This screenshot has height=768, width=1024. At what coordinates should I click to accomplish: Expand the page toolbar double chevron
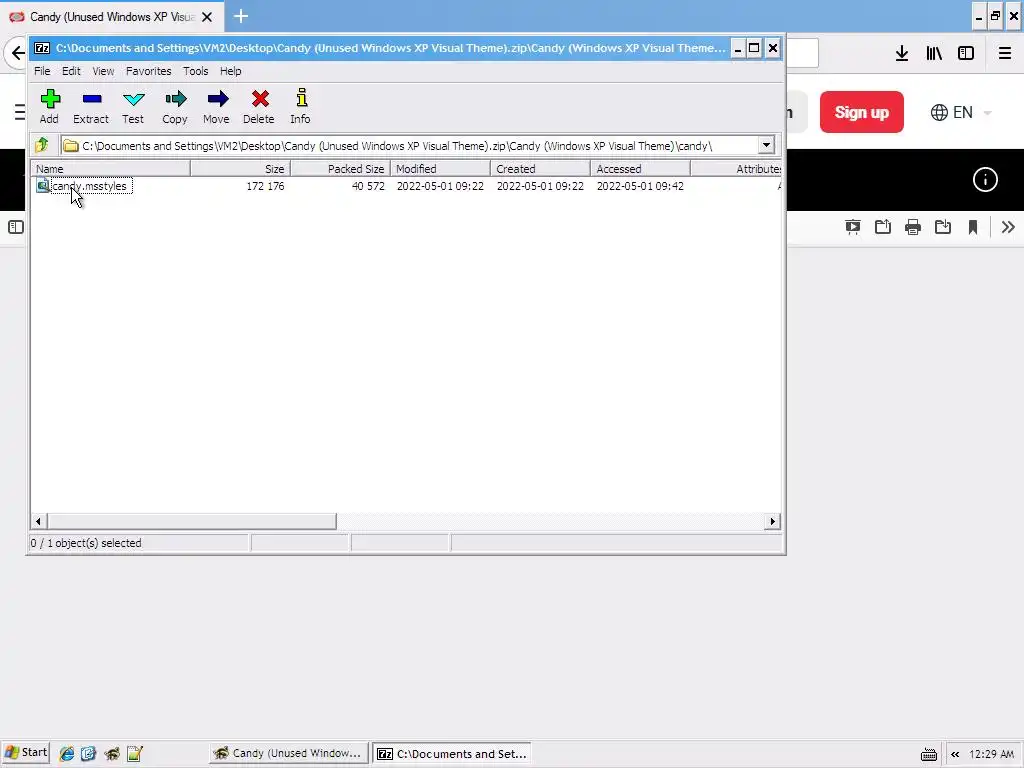(1008, 227)
